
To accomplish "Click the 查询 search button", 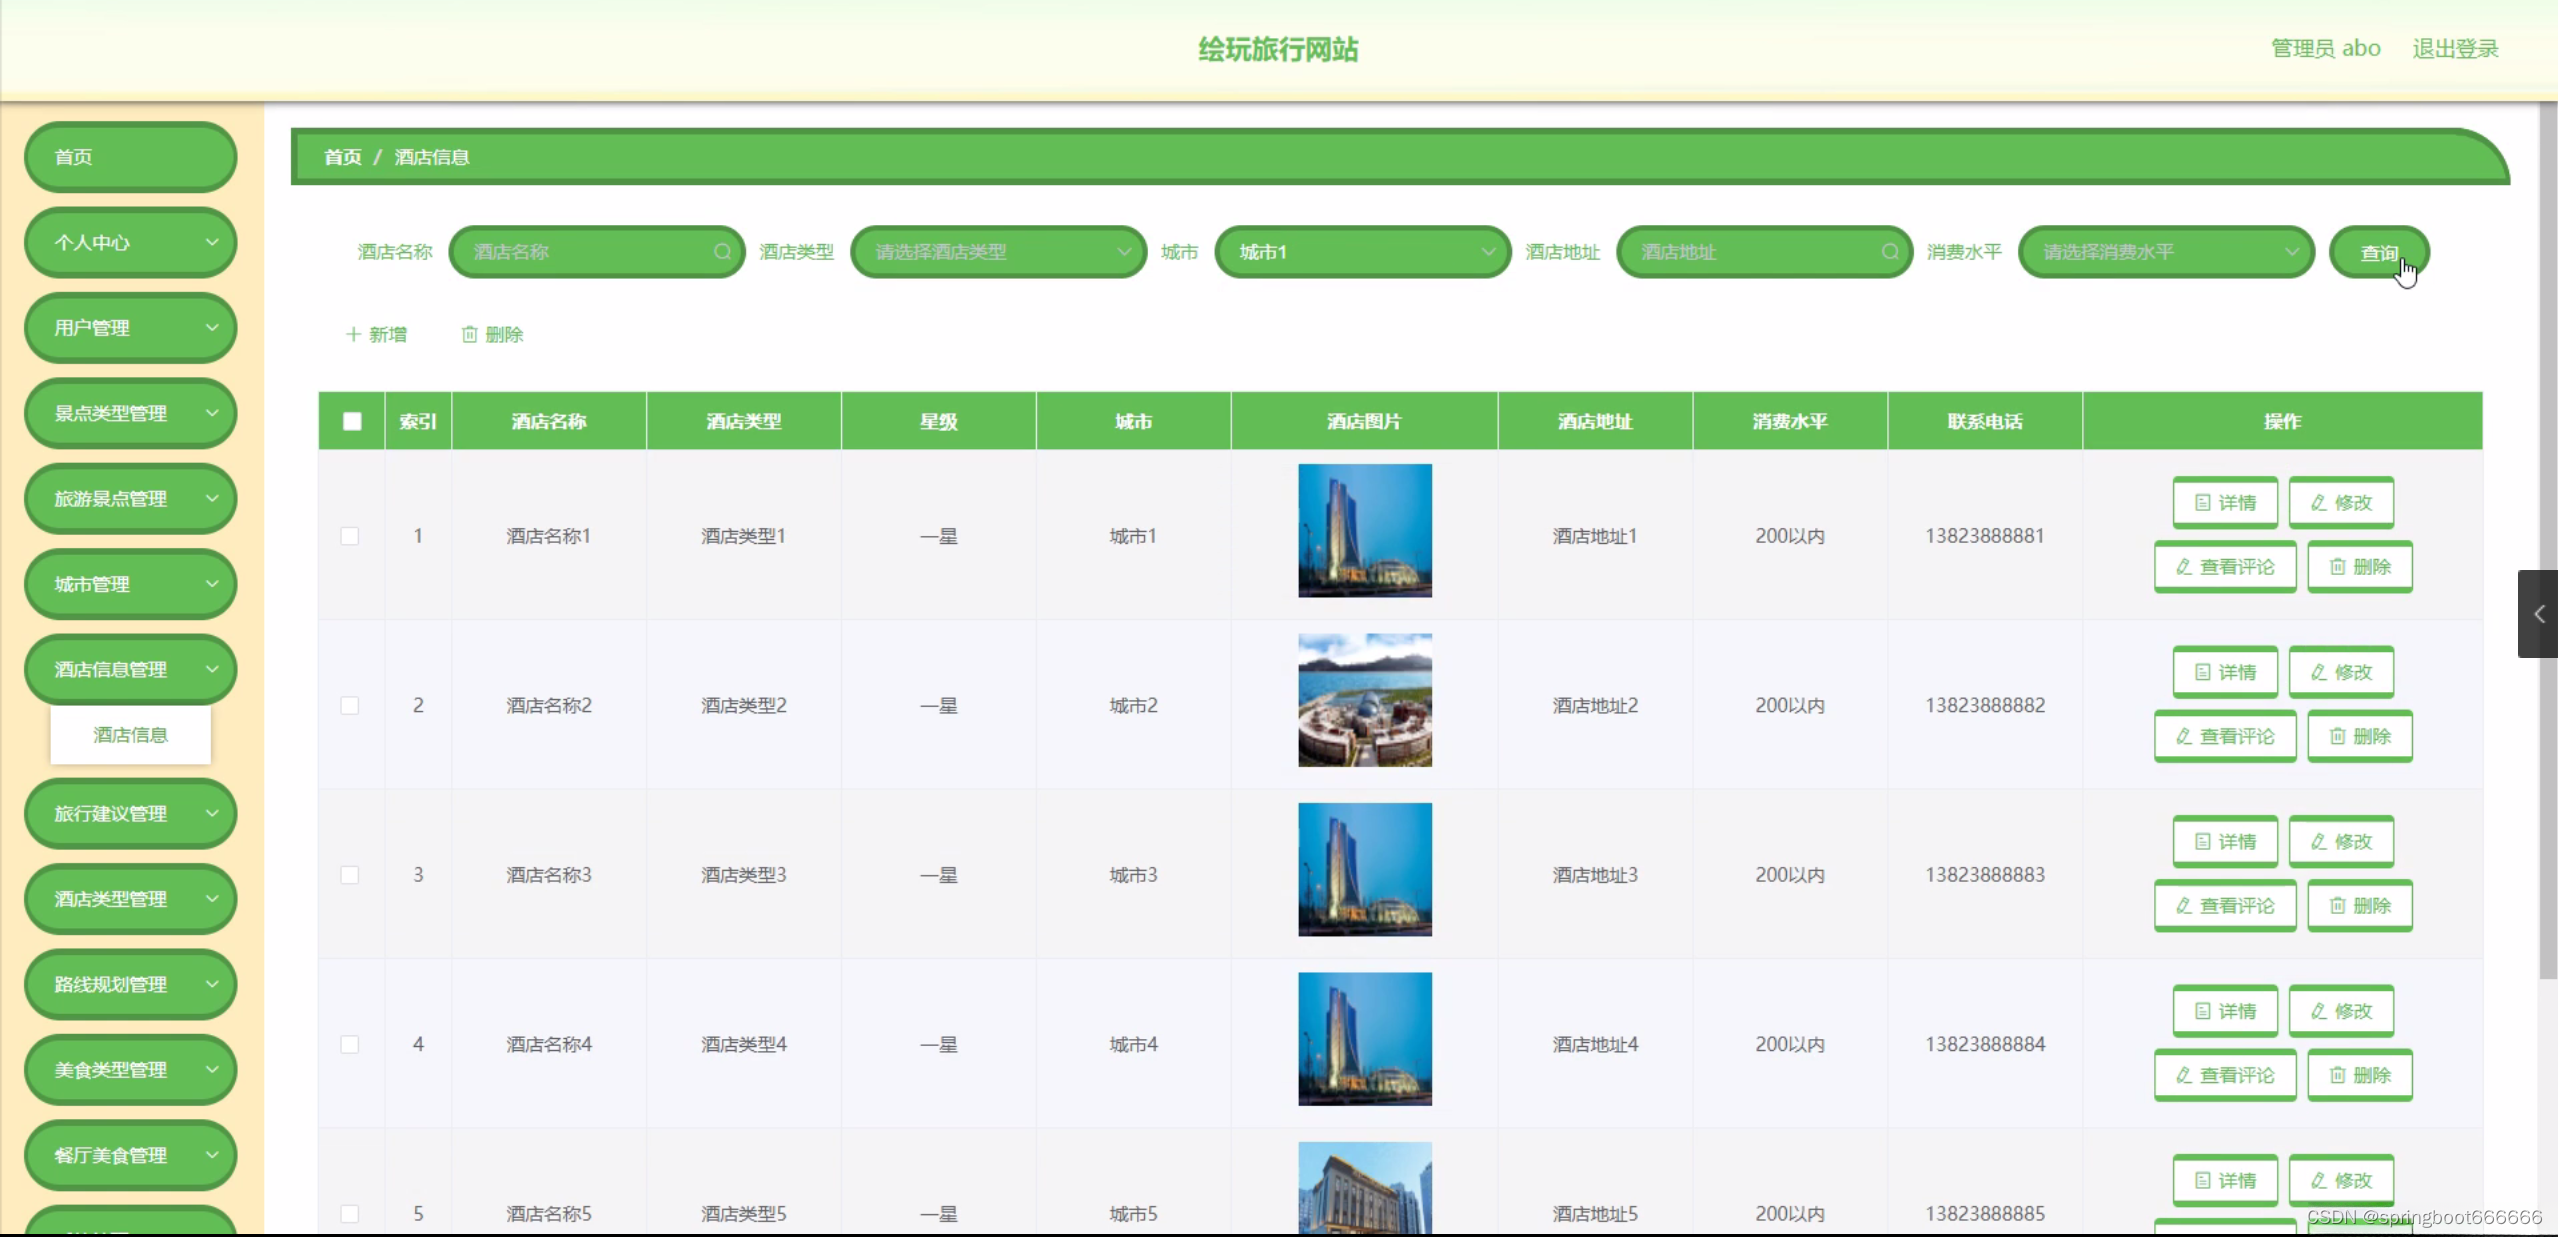I will click(2378, 253).
